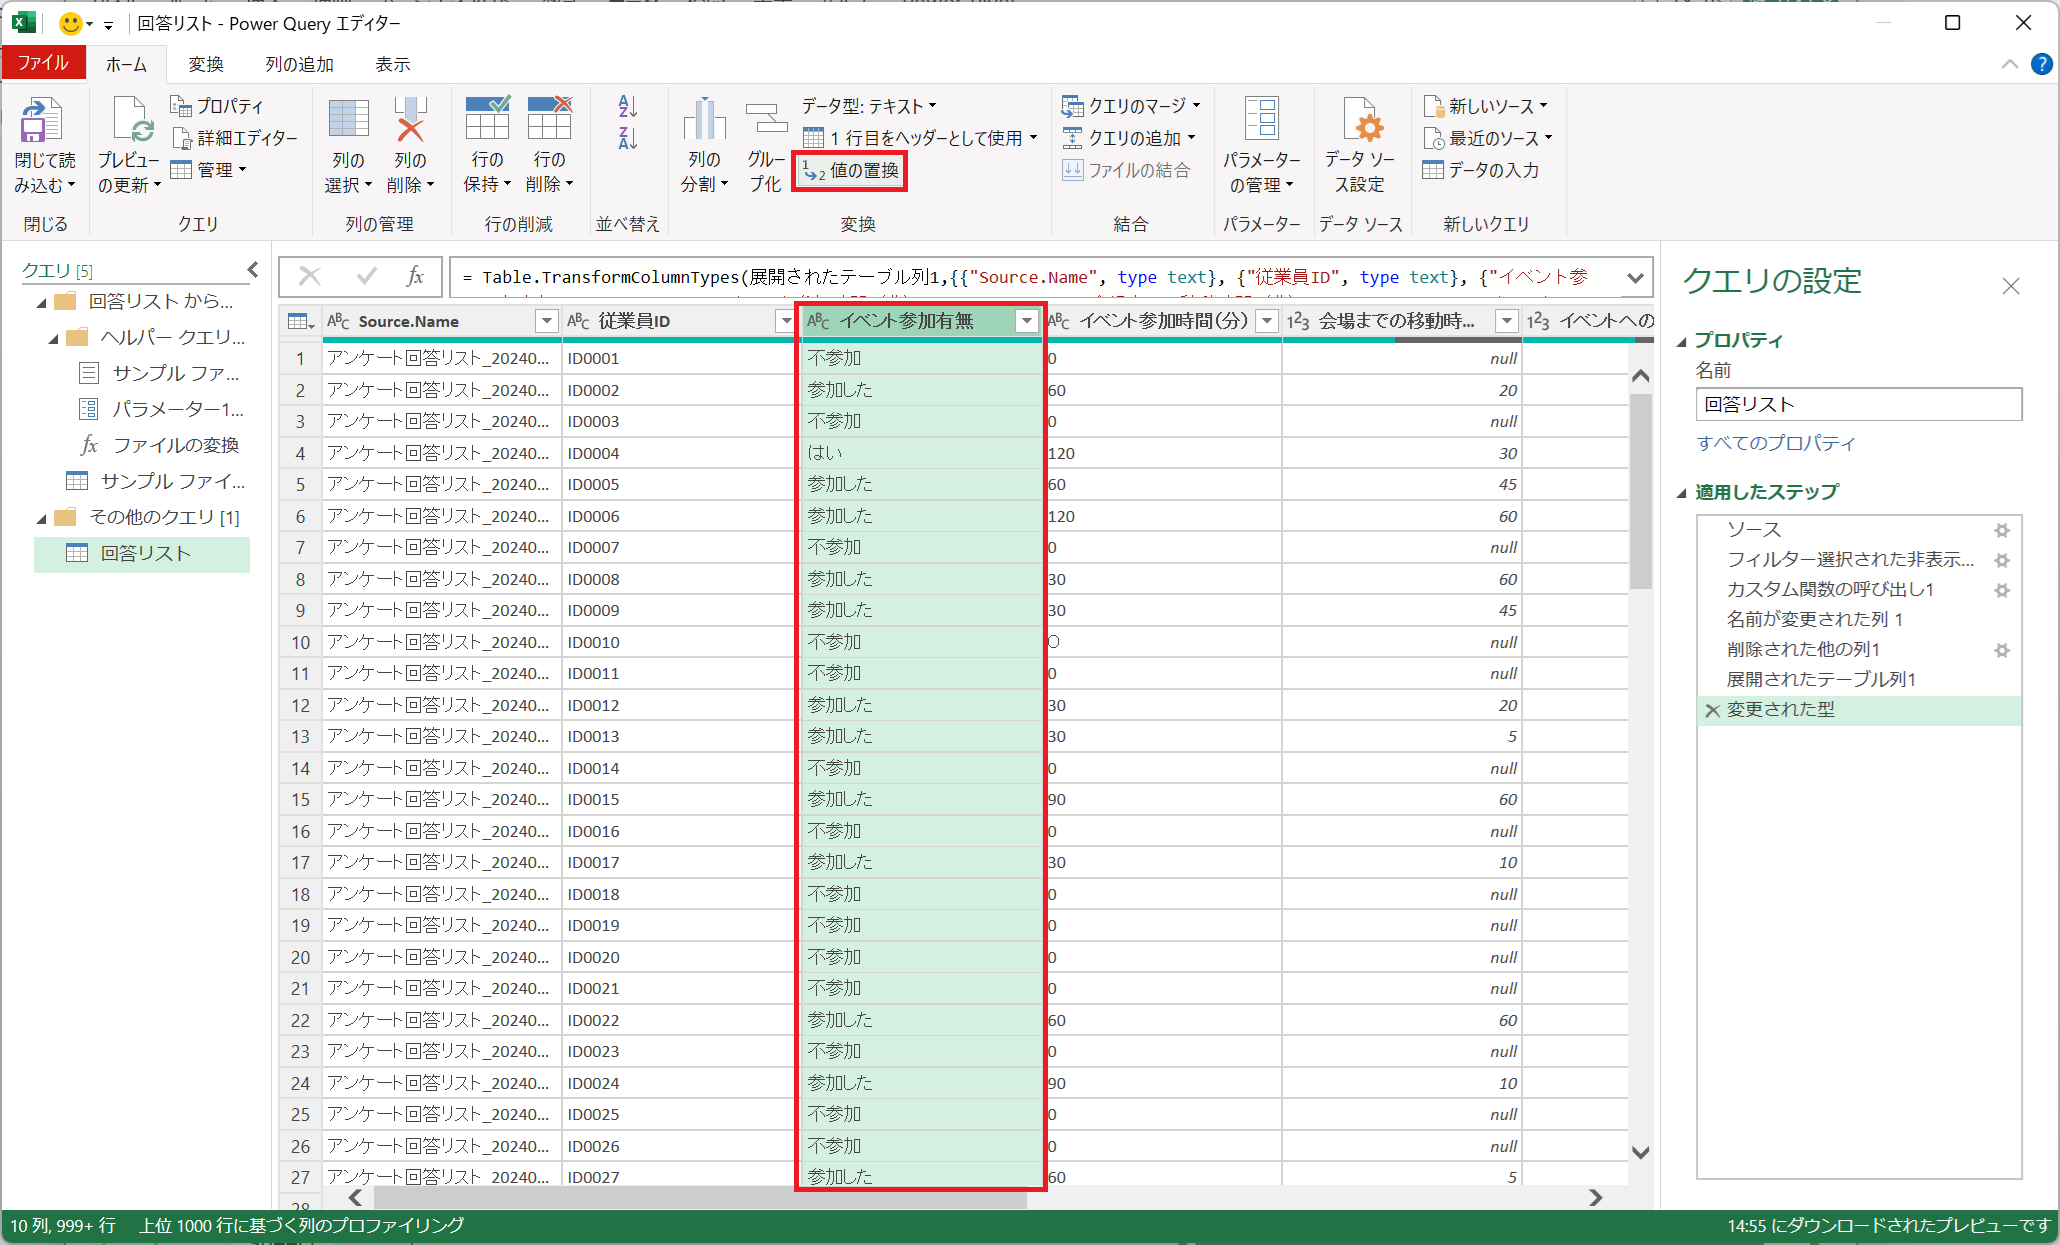Open the 管理 manage button

(x=208, y=170)
